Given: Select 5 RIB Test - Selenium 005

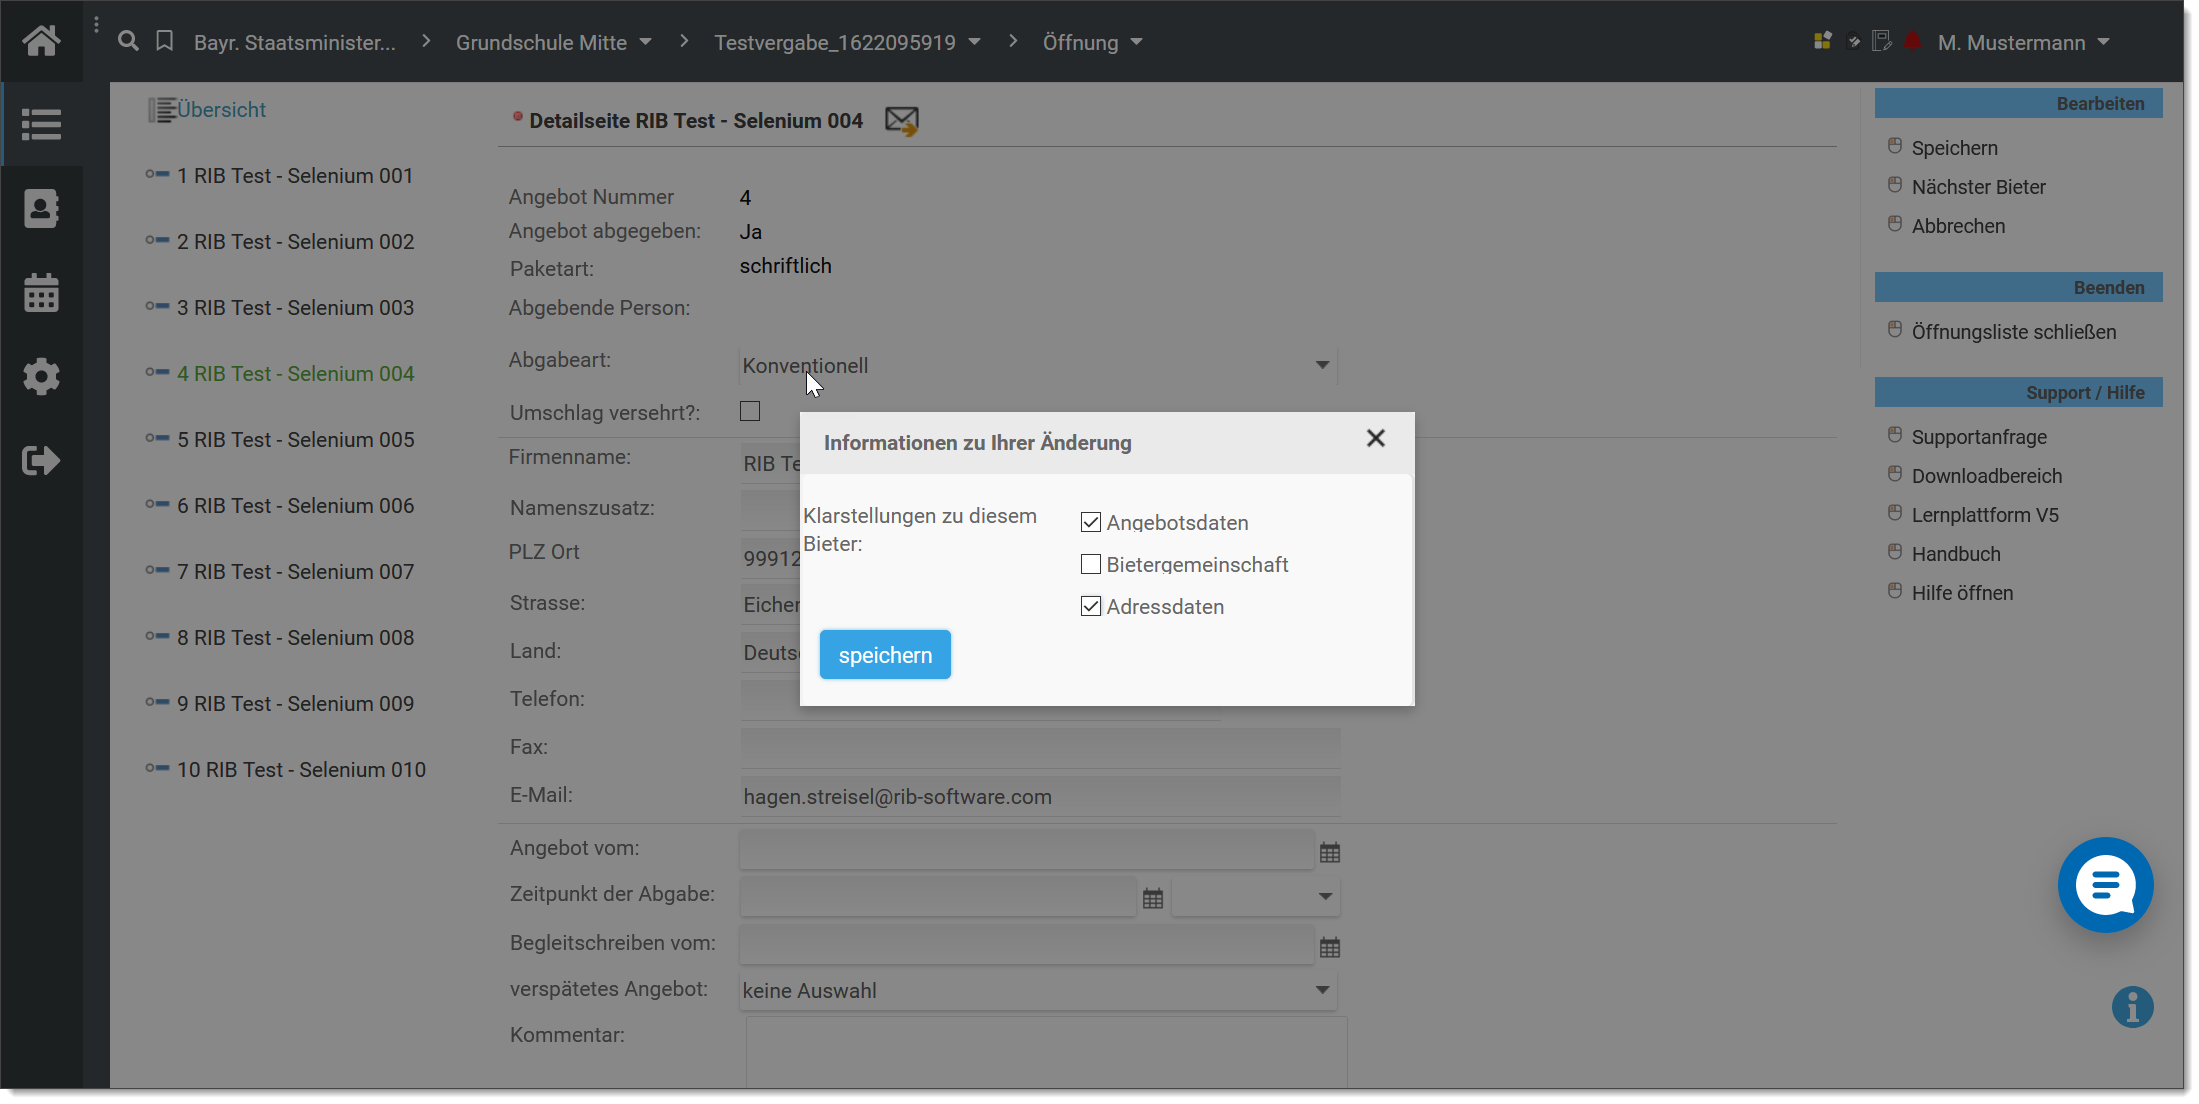Looking at the screenshot, I should [x=295, y=439].
